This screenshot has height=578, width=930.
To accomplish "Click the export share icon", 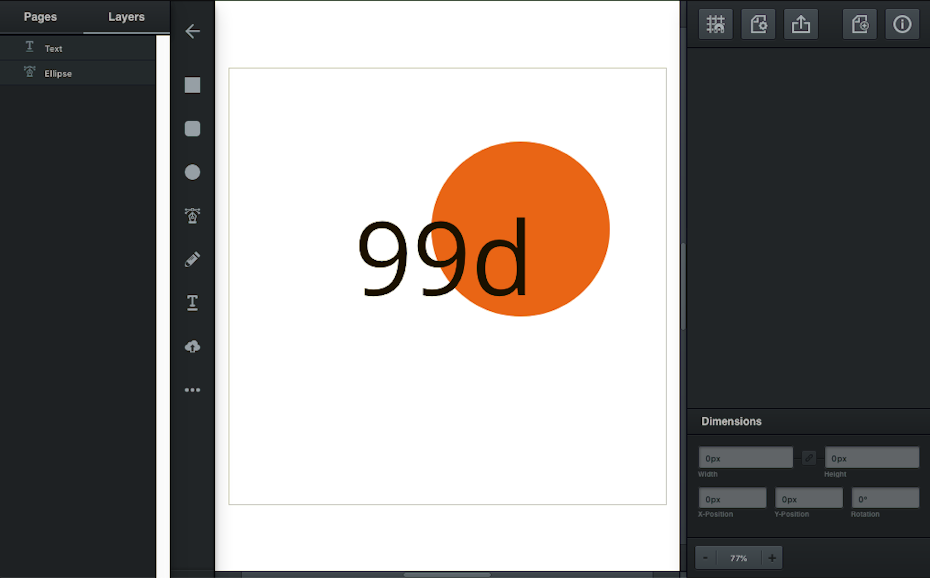I will click(x=801, y=25).
